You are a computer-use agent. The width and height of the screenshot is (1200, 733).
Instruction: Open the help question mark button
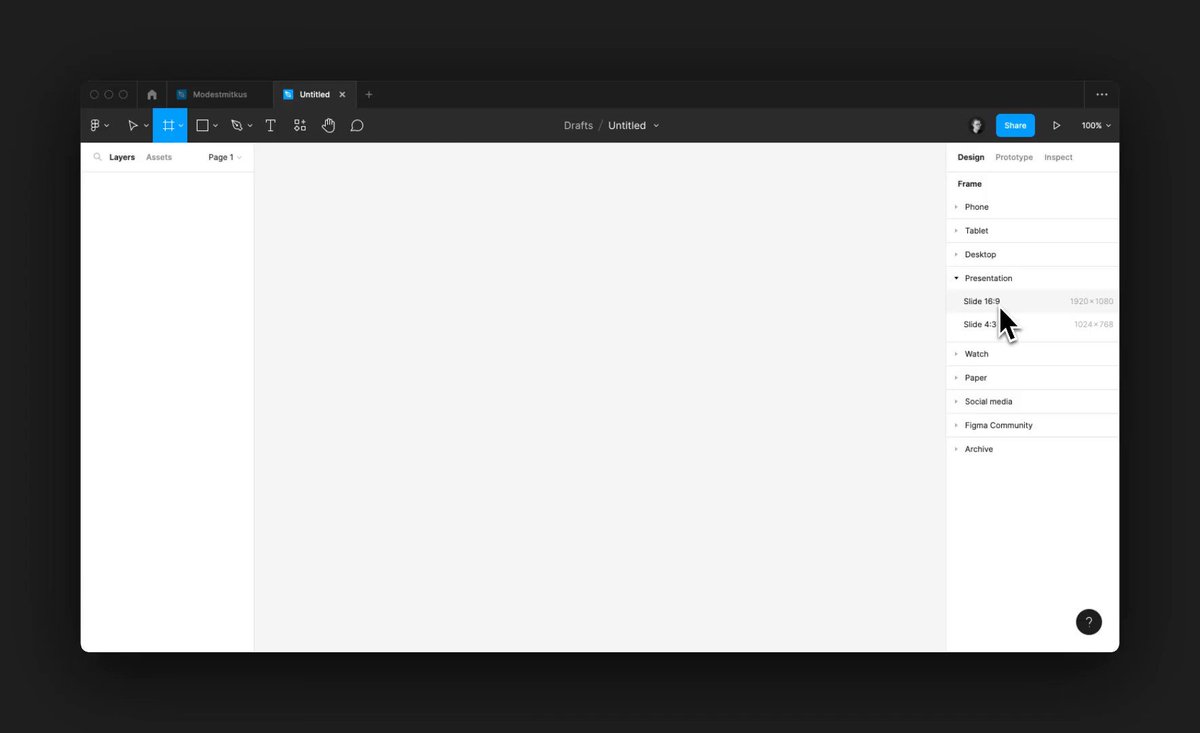[x=1089, y=622]
